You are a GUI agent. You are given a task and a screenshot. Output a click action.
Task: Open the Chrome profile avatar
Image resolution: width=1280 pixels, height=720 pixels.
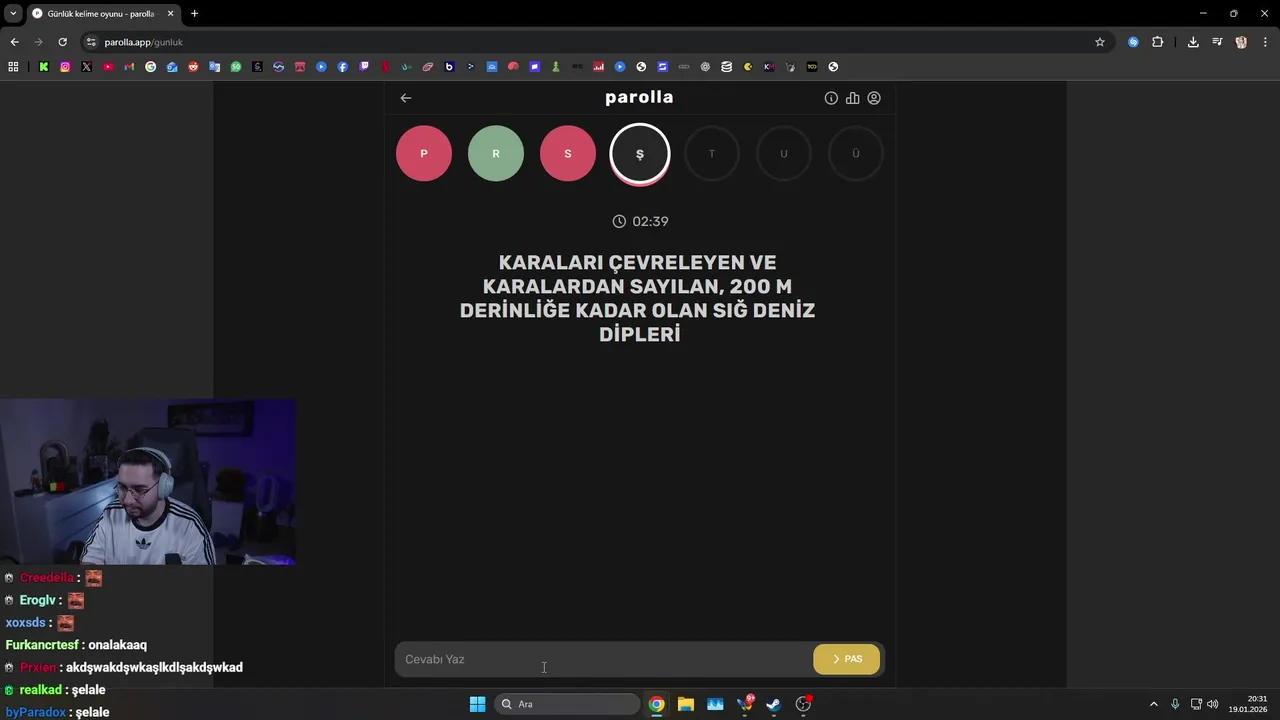pyautogui.click(x=1241, y=42)
